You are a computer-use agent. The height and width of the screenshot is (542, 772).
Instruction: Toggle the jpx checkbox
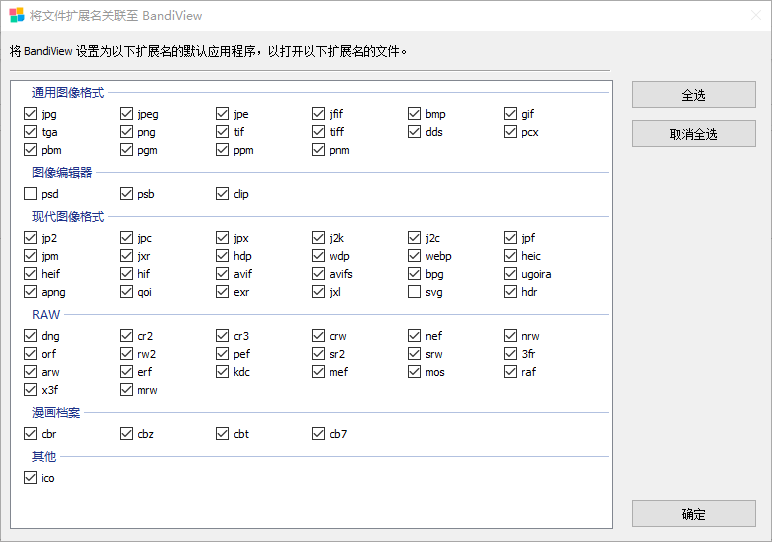[x=223, y=238]
